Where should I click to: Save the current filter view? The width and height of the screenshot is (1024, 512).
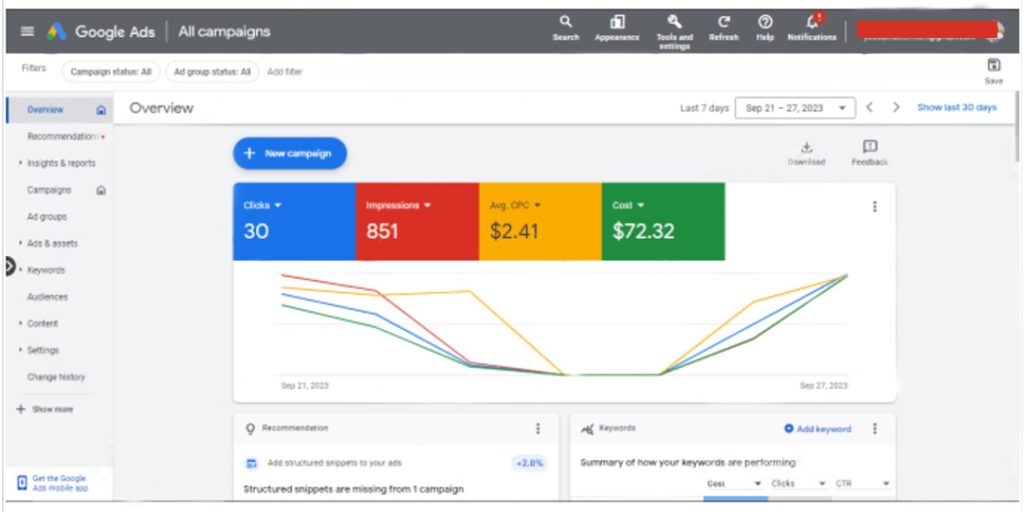[993, 66]
